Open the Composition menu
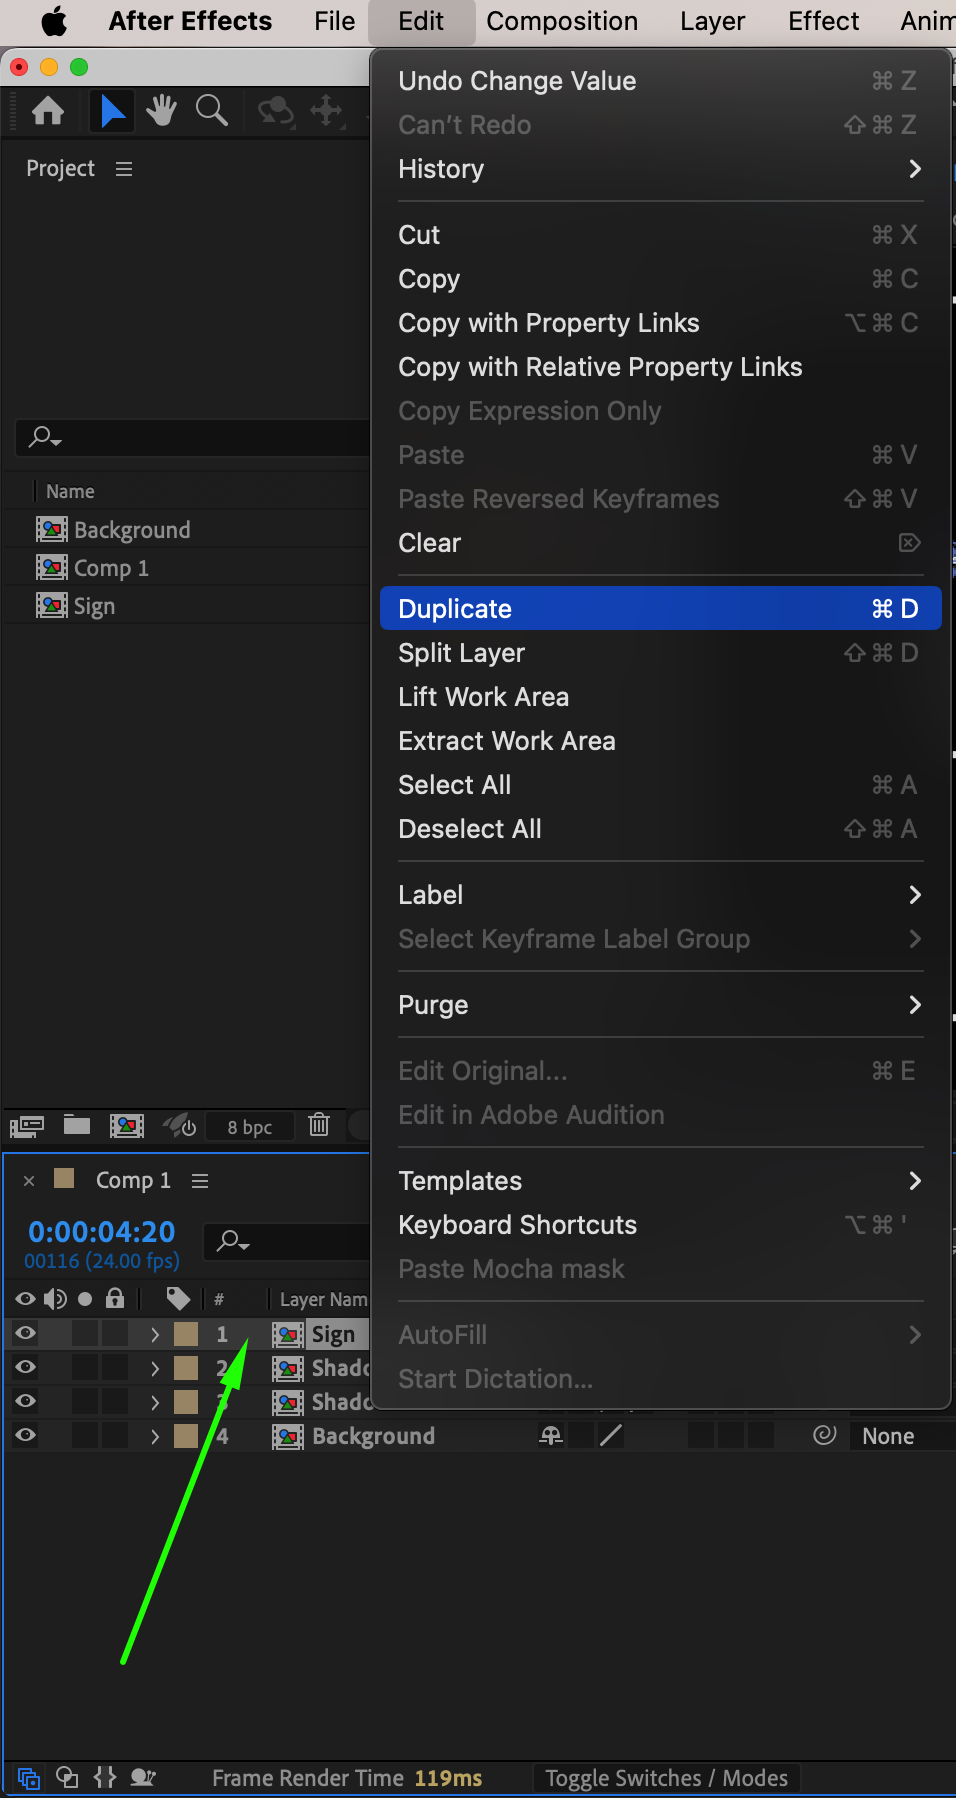 point(562,21)
